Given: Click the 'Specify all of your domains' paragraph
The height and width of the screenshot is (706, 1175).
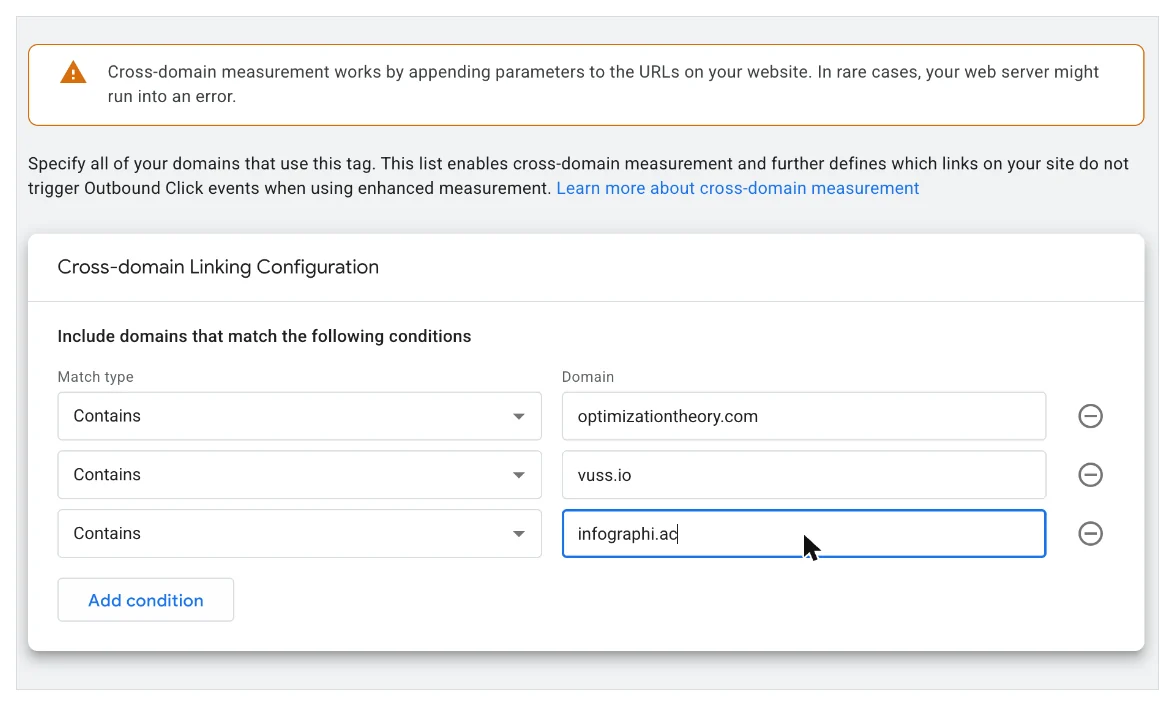Looking at the screenshot, I should (x=578, y=175).
